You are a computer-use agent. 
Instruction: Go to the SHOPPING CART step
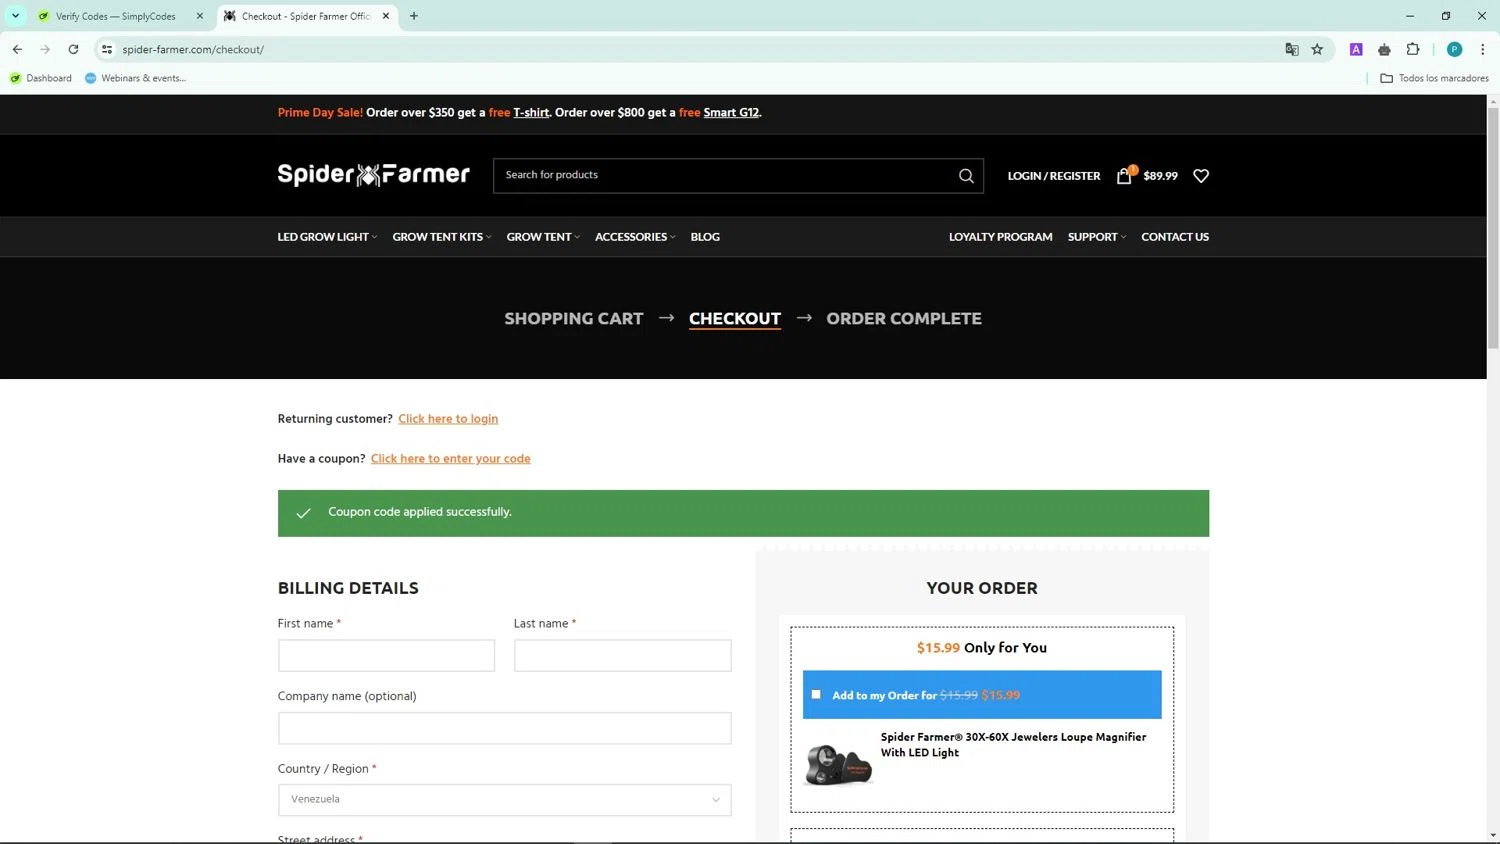574,318
